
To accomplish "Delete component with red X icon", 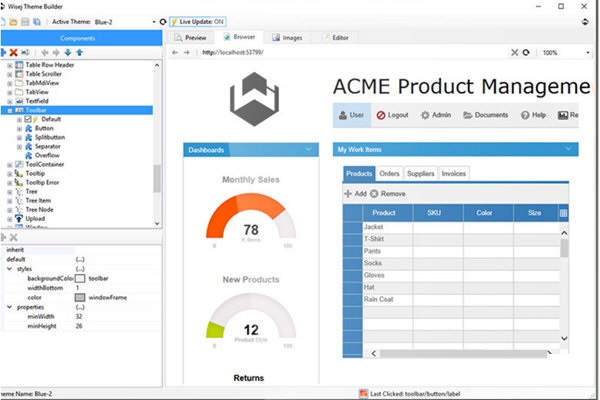I will [x=13, y=52].
